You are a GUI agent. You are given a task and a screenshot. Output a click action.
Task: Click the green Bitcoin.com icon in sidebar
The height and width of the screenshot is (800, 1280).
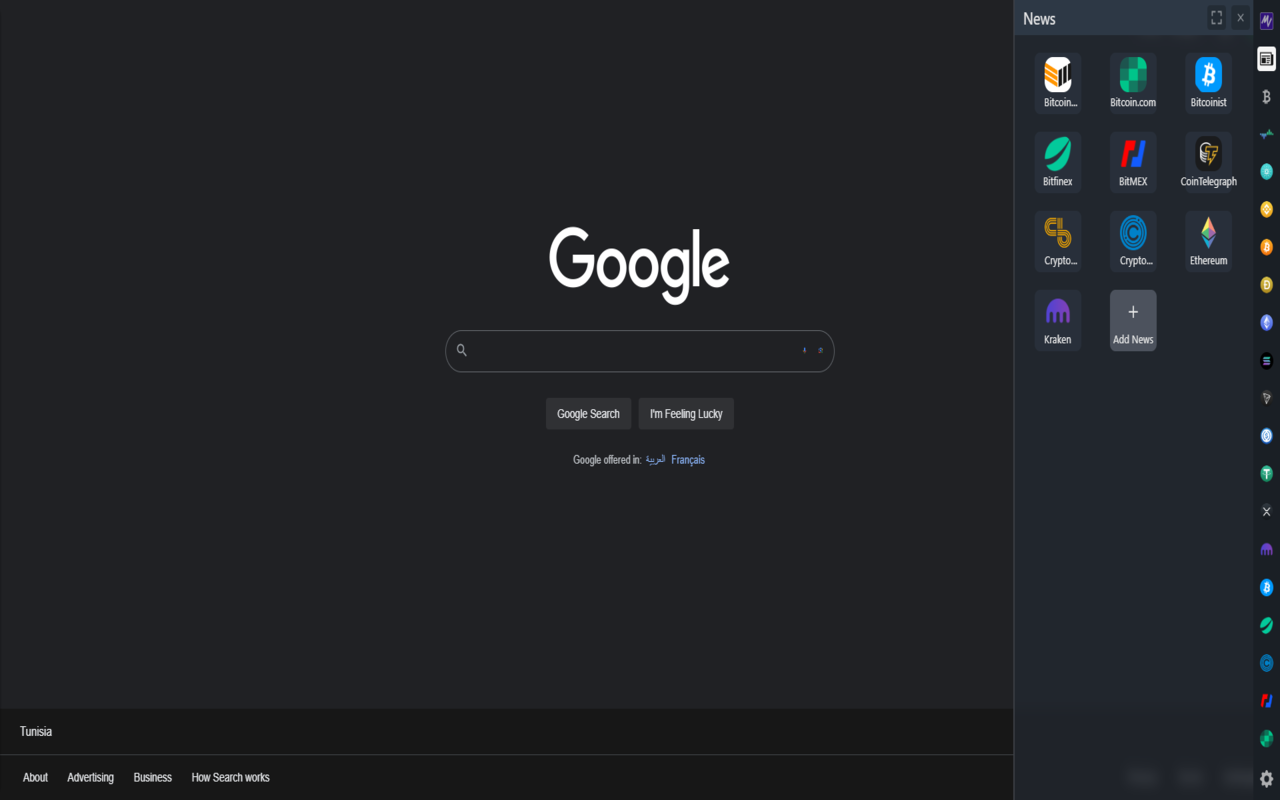click(1266, 739)
